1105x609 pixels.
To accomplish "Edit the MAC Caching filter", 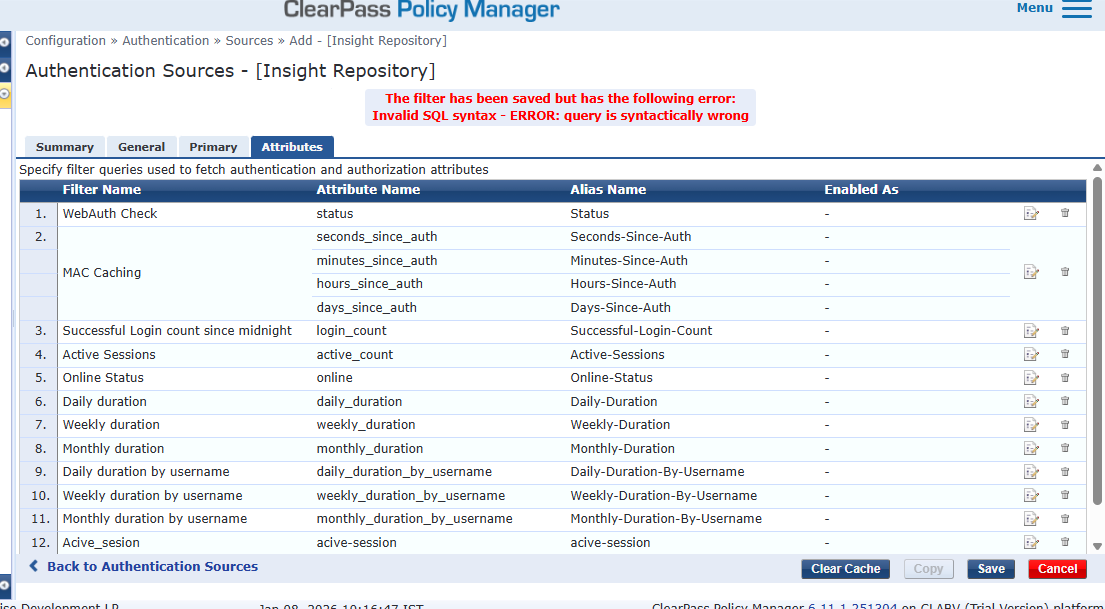I will click(1031, 271).
